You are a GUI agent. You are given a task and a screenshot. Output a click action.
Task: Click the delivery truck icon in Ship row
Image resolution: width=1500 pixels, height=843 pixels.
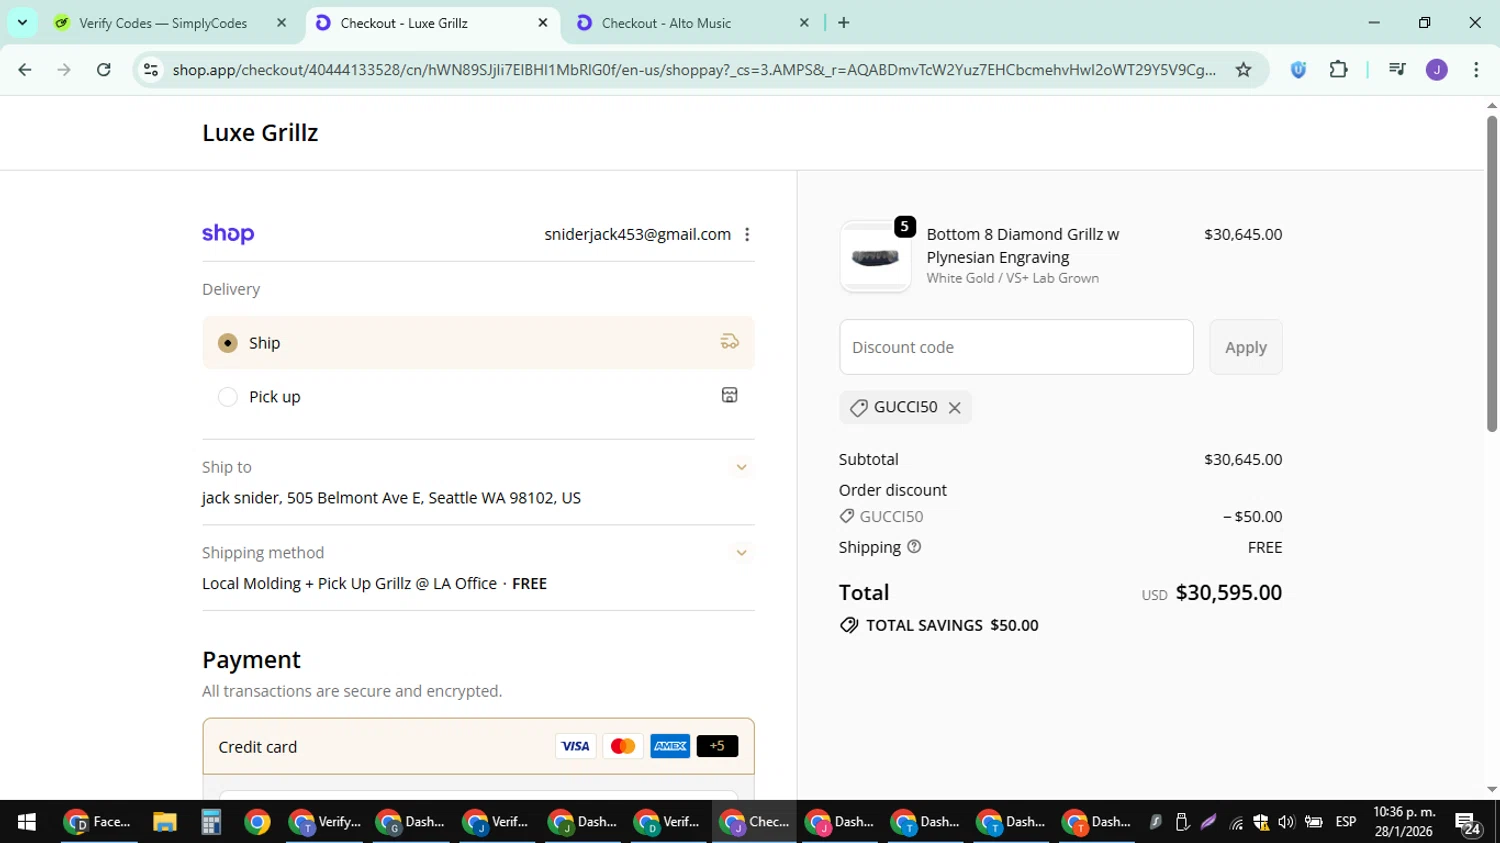(x=730, y=342)
